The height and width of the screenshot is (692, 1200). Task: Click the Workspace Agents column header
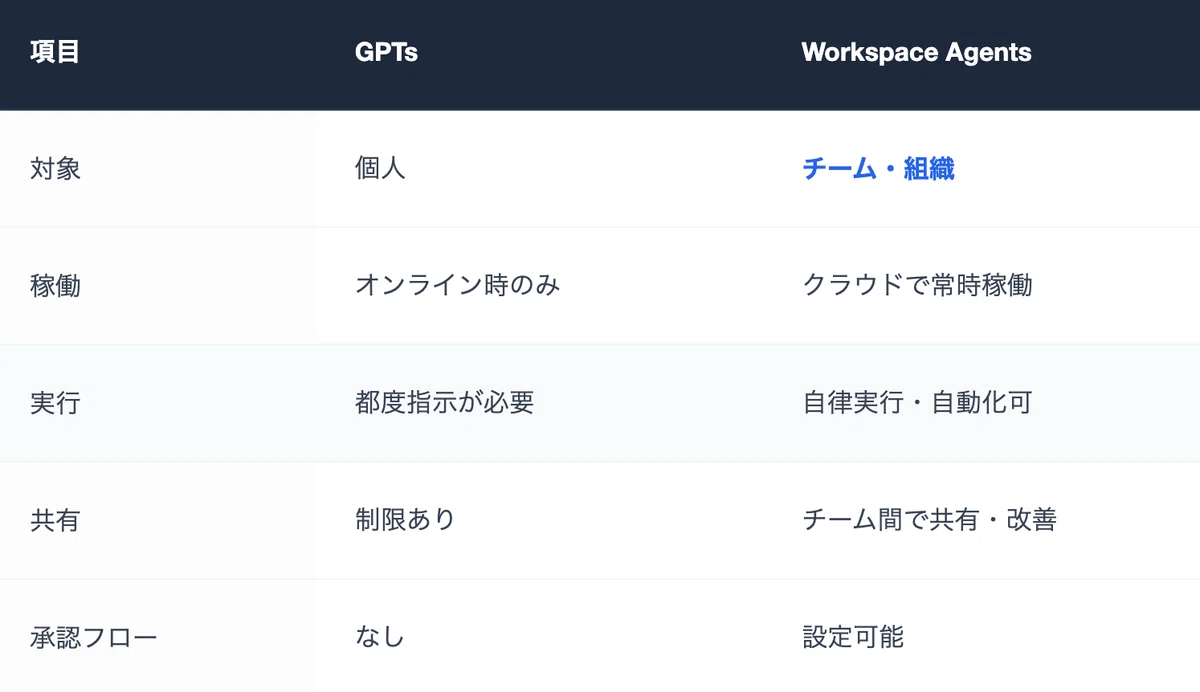tap(916, 52)
